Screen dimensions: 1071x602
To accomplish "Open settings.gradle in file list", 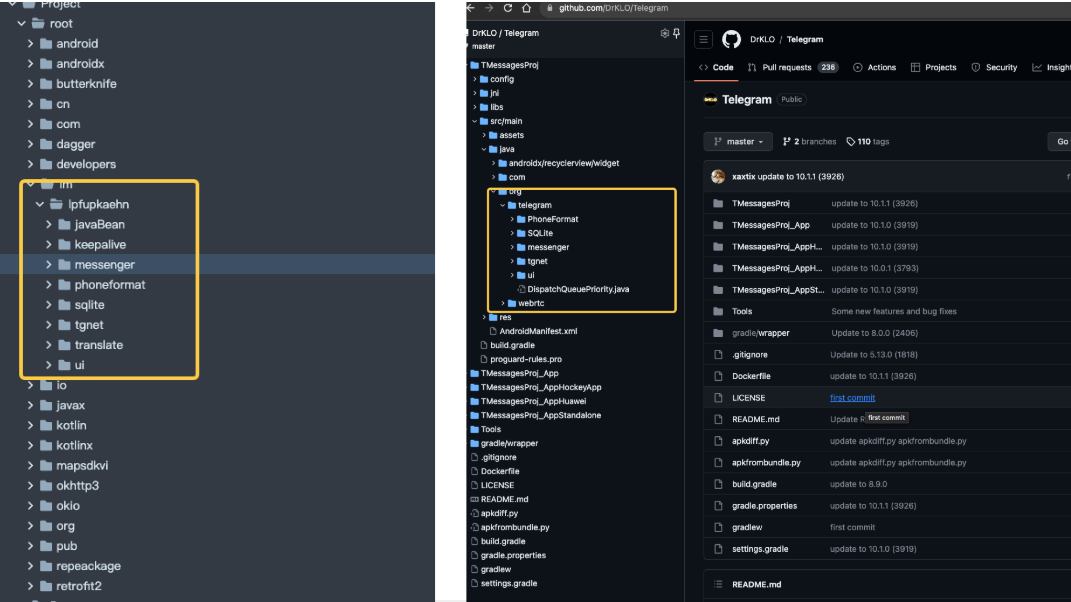I will [760, 549].
